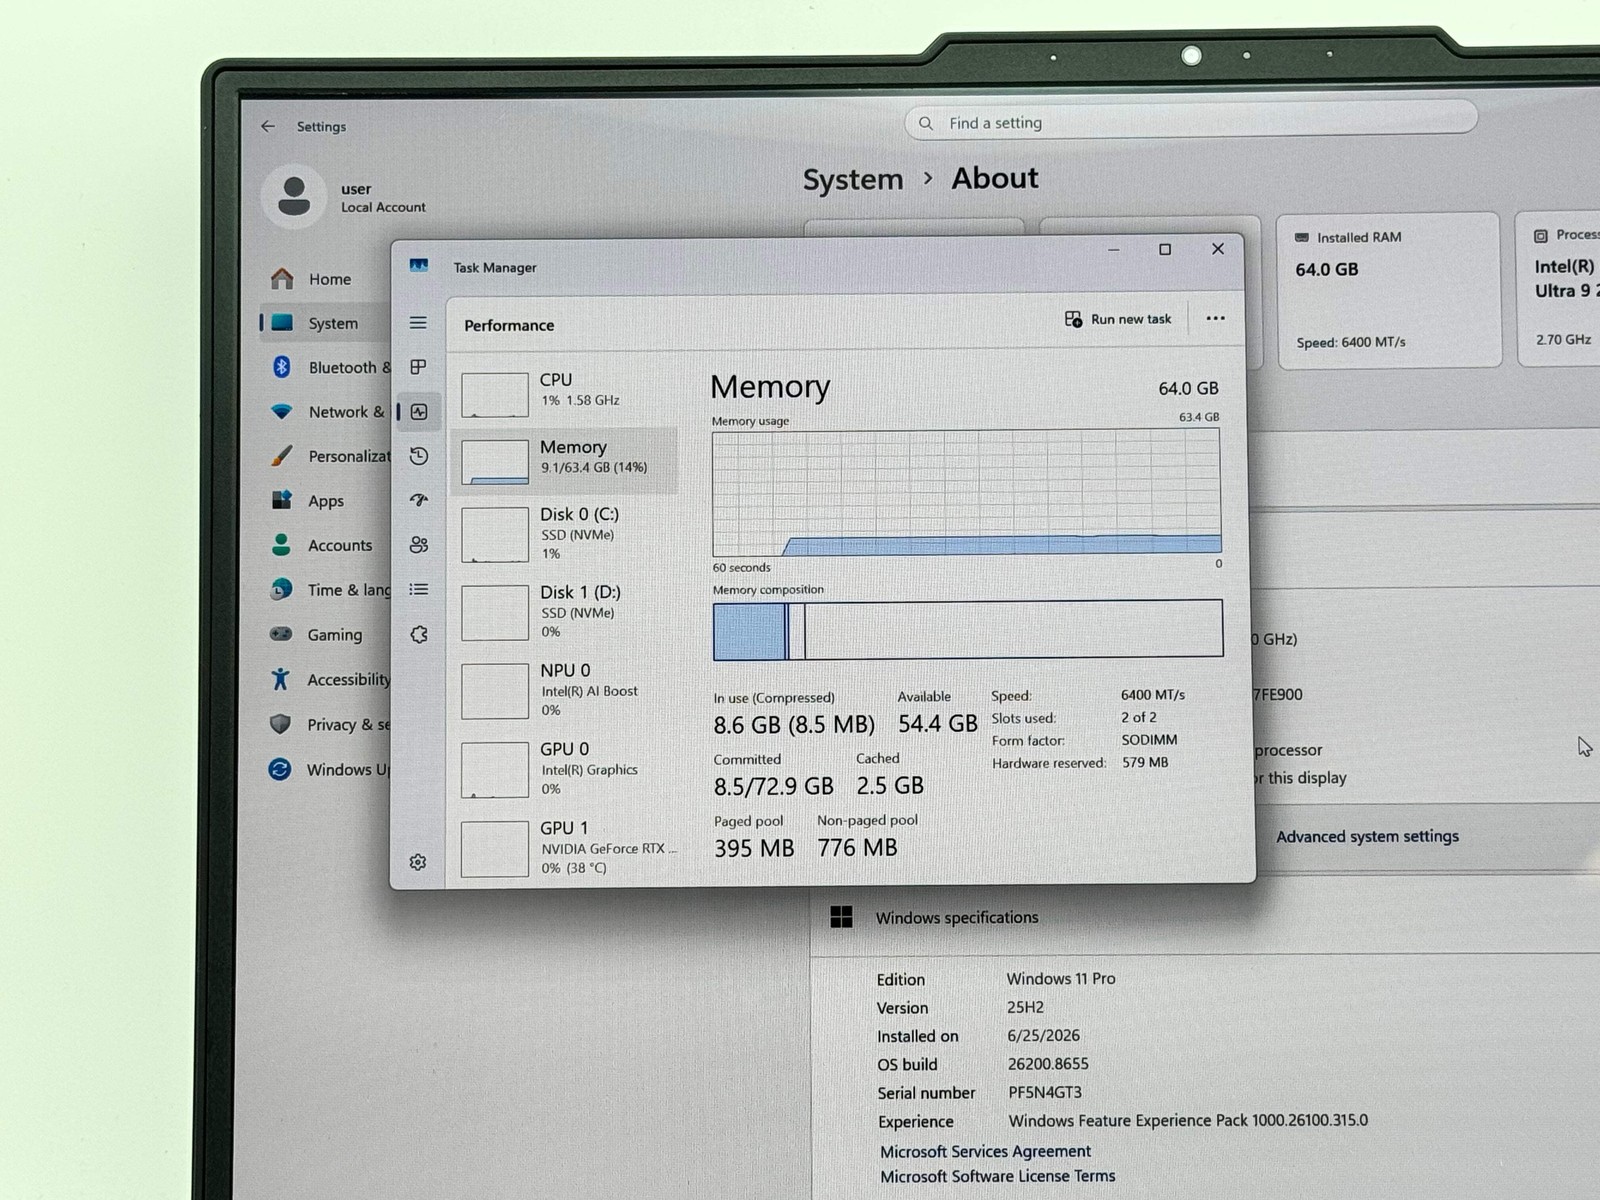The height and width of the screenshot is (1200, 1600).
Task: Click the Processor Intel Ultra 9 card
Action: pos(1560,290)
